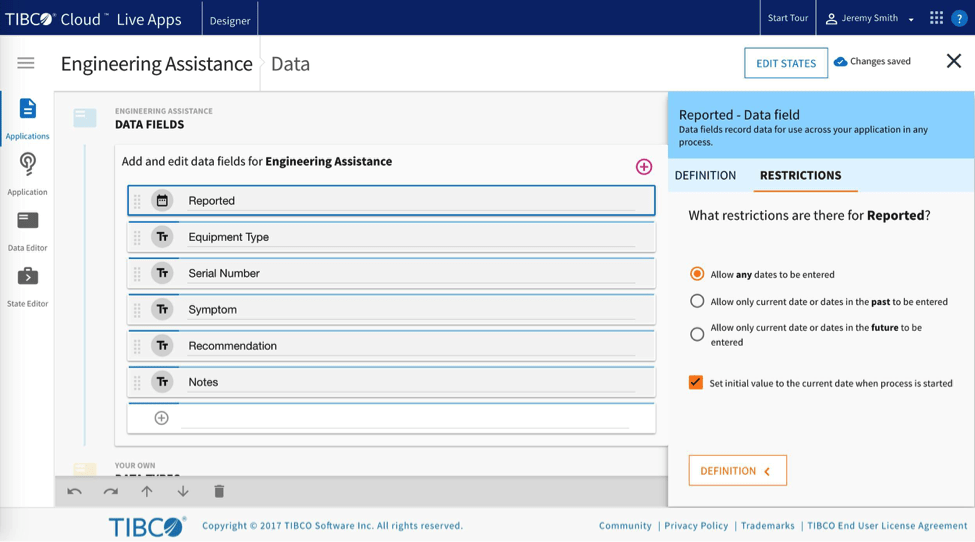The width and height of the screenshot is (975, 542).
Task: Delete the selected field with trash icon
Action: tap(219, 492)
